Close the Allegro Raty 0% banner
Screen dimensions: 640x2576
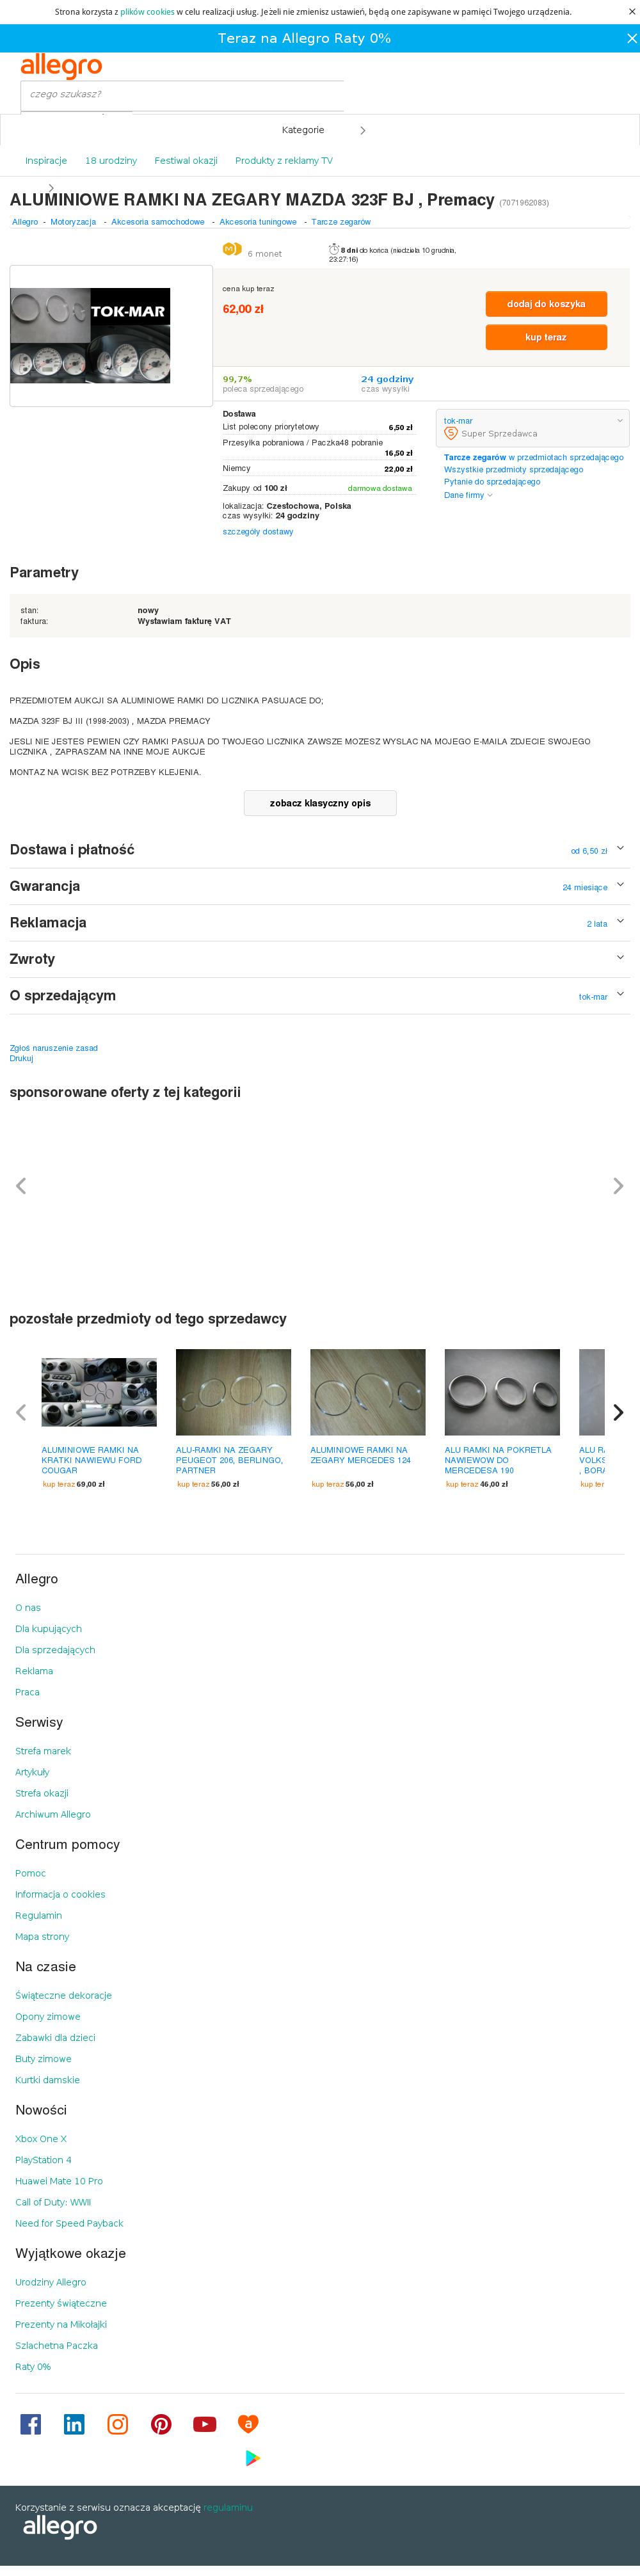pos(631,38)
